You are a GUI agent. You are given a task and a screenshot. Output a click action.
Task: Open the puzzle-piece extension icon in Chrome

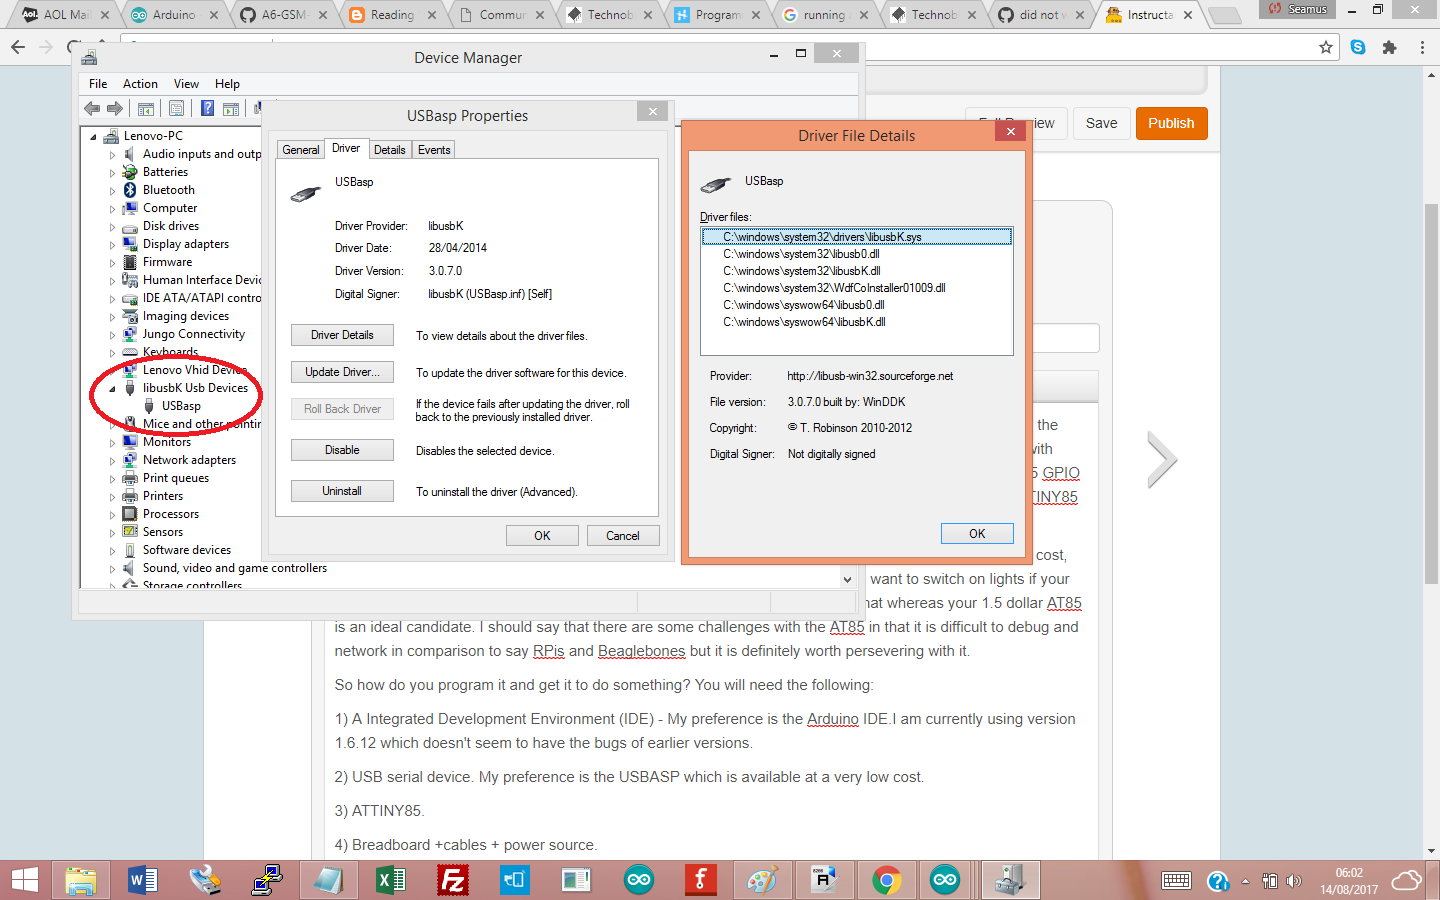click(x=1389, y=47)
